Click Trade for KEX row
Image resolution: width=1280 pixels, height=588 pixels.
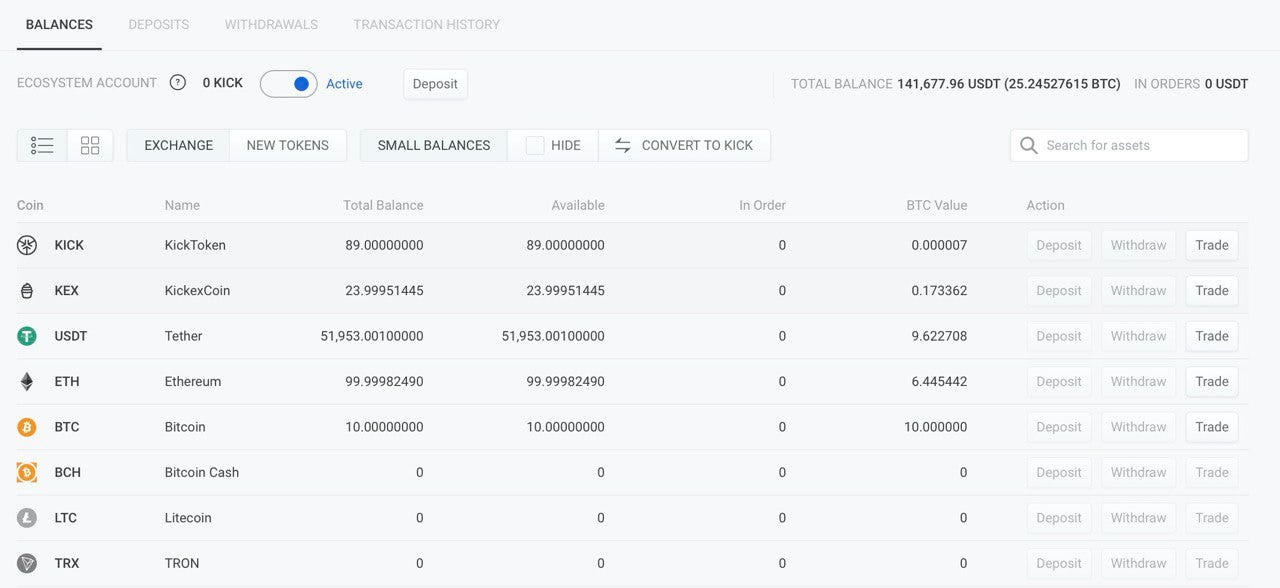click(1212, 291)
